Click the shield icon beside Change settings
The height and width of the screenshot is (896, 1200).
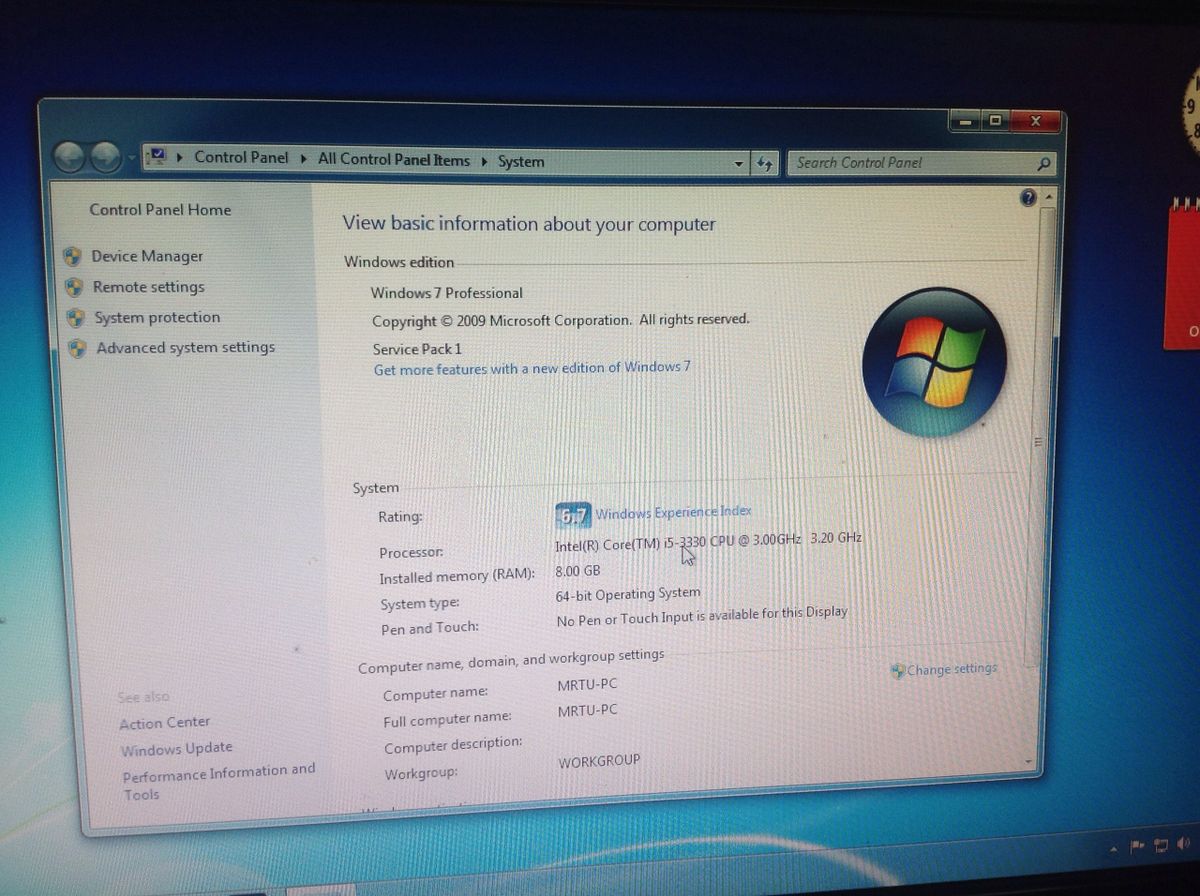pos(898,671)
